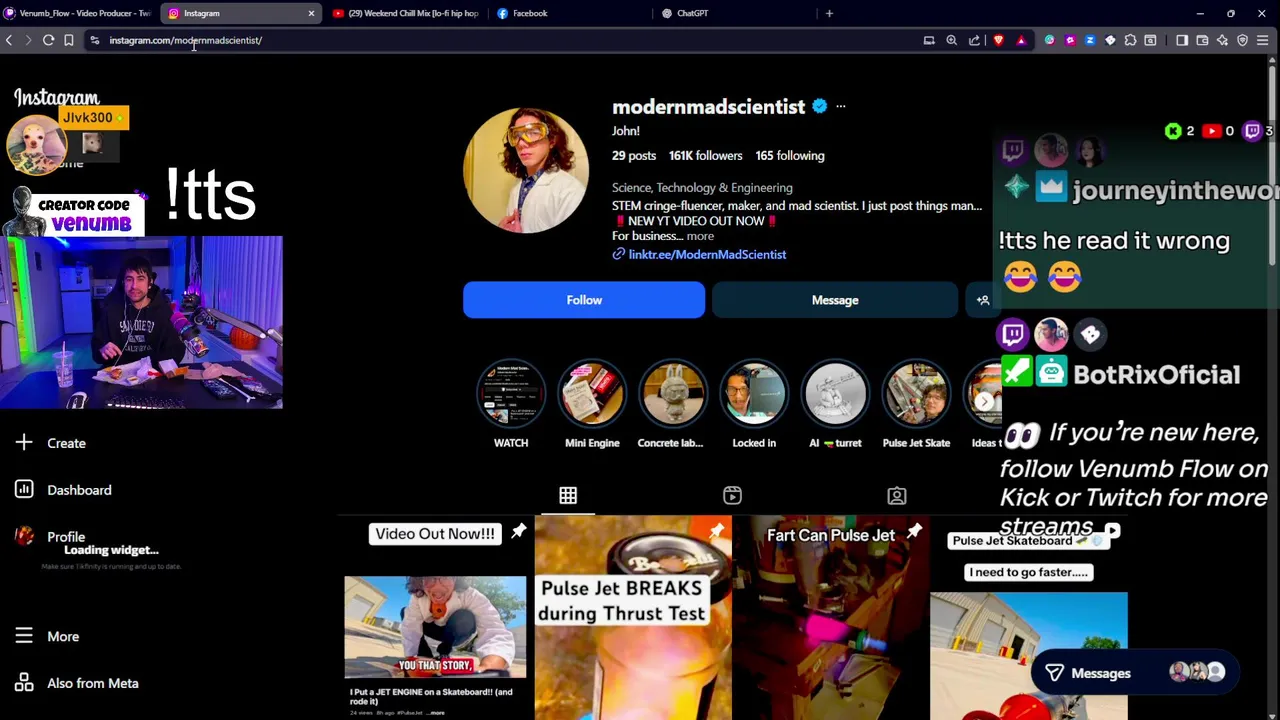Open the Pulse Jet Skateboard post
Viewport: 1280px width, 720px height.
click(1029, 617)
